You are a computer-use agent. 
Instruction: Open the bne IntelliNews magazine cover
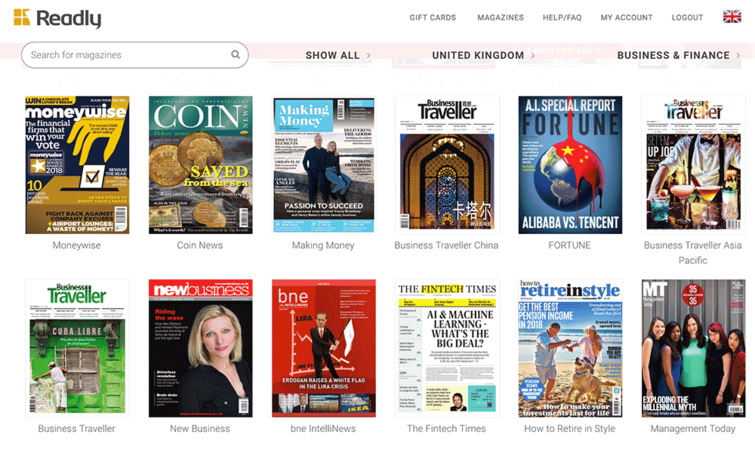tap(324, 348)
